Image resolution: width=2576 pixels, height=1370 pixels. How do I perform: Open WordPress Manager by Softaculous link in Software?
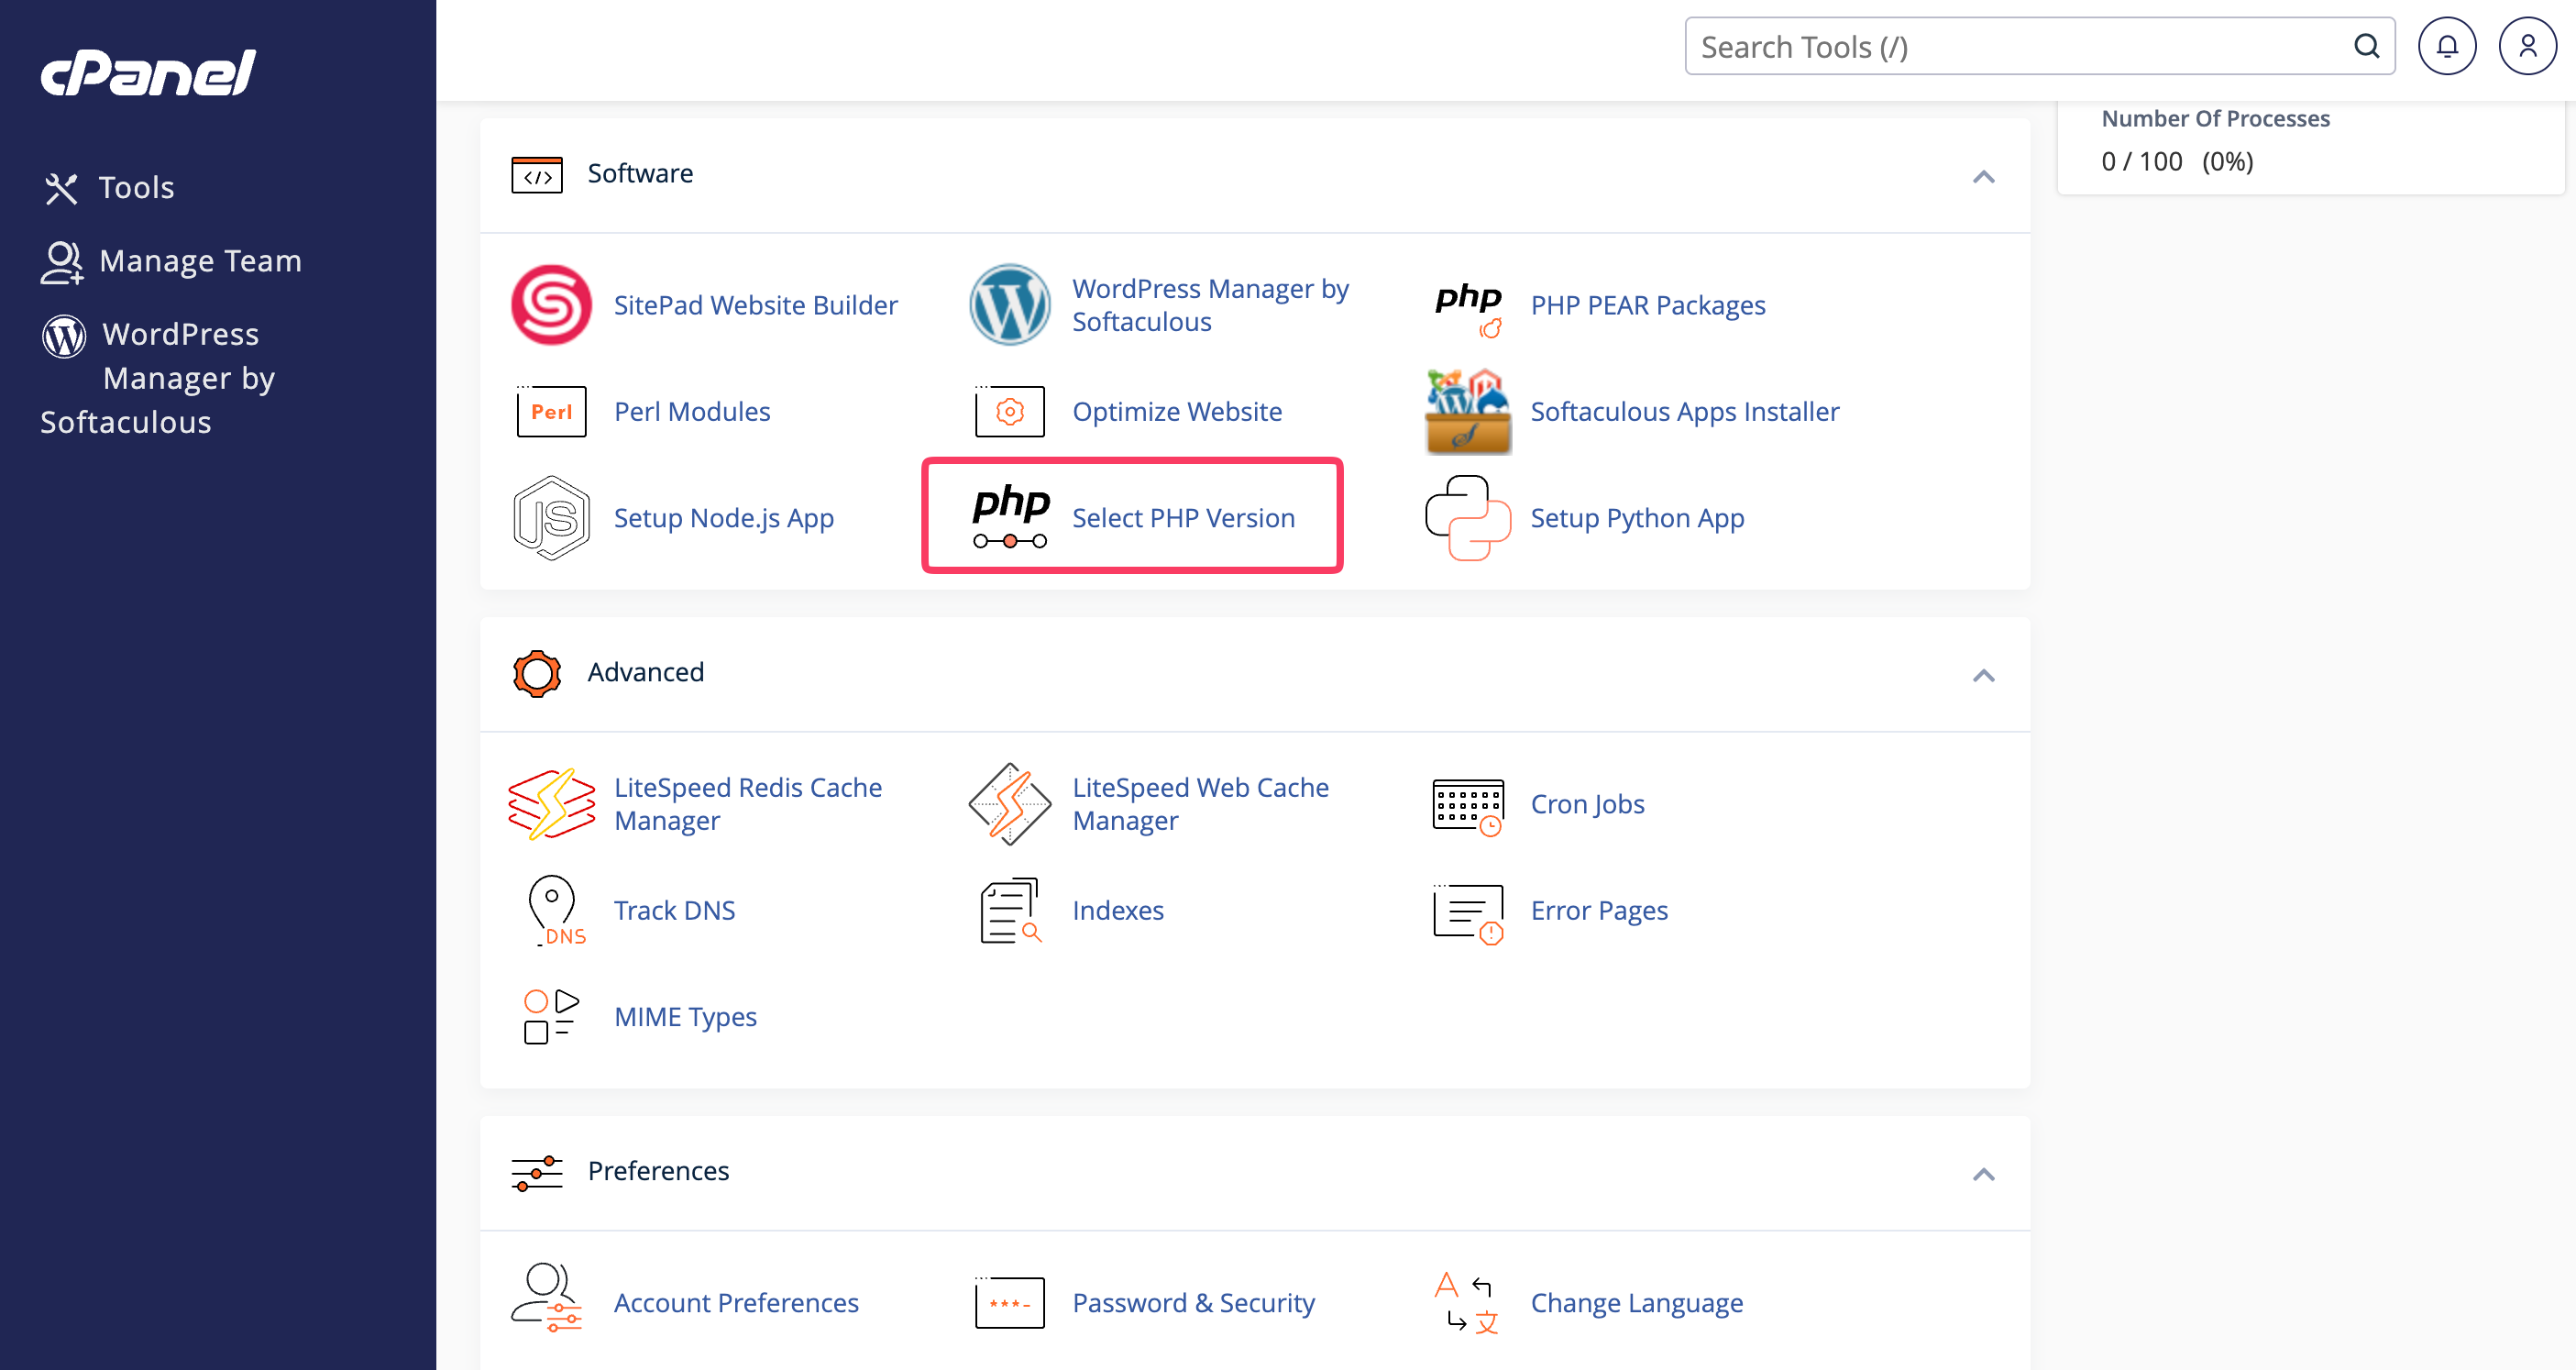tap(1211, 305)
